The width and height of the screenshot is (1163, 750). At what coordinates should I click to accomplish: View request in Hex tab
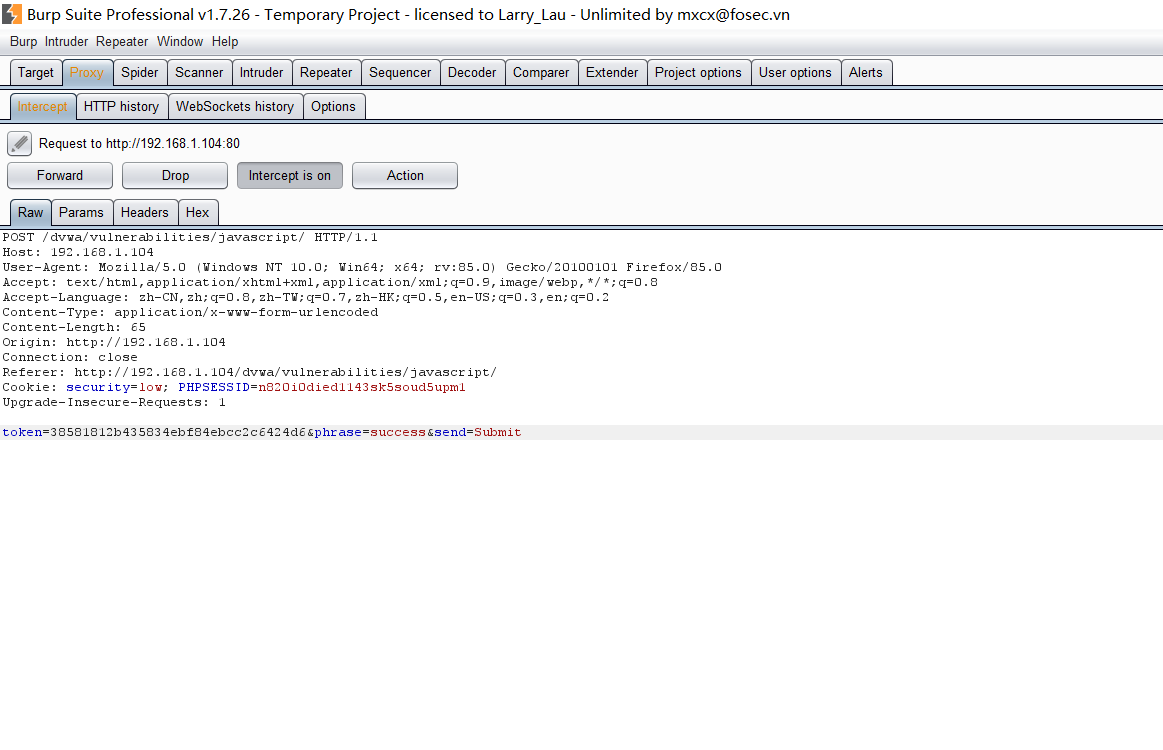(198, 212)
